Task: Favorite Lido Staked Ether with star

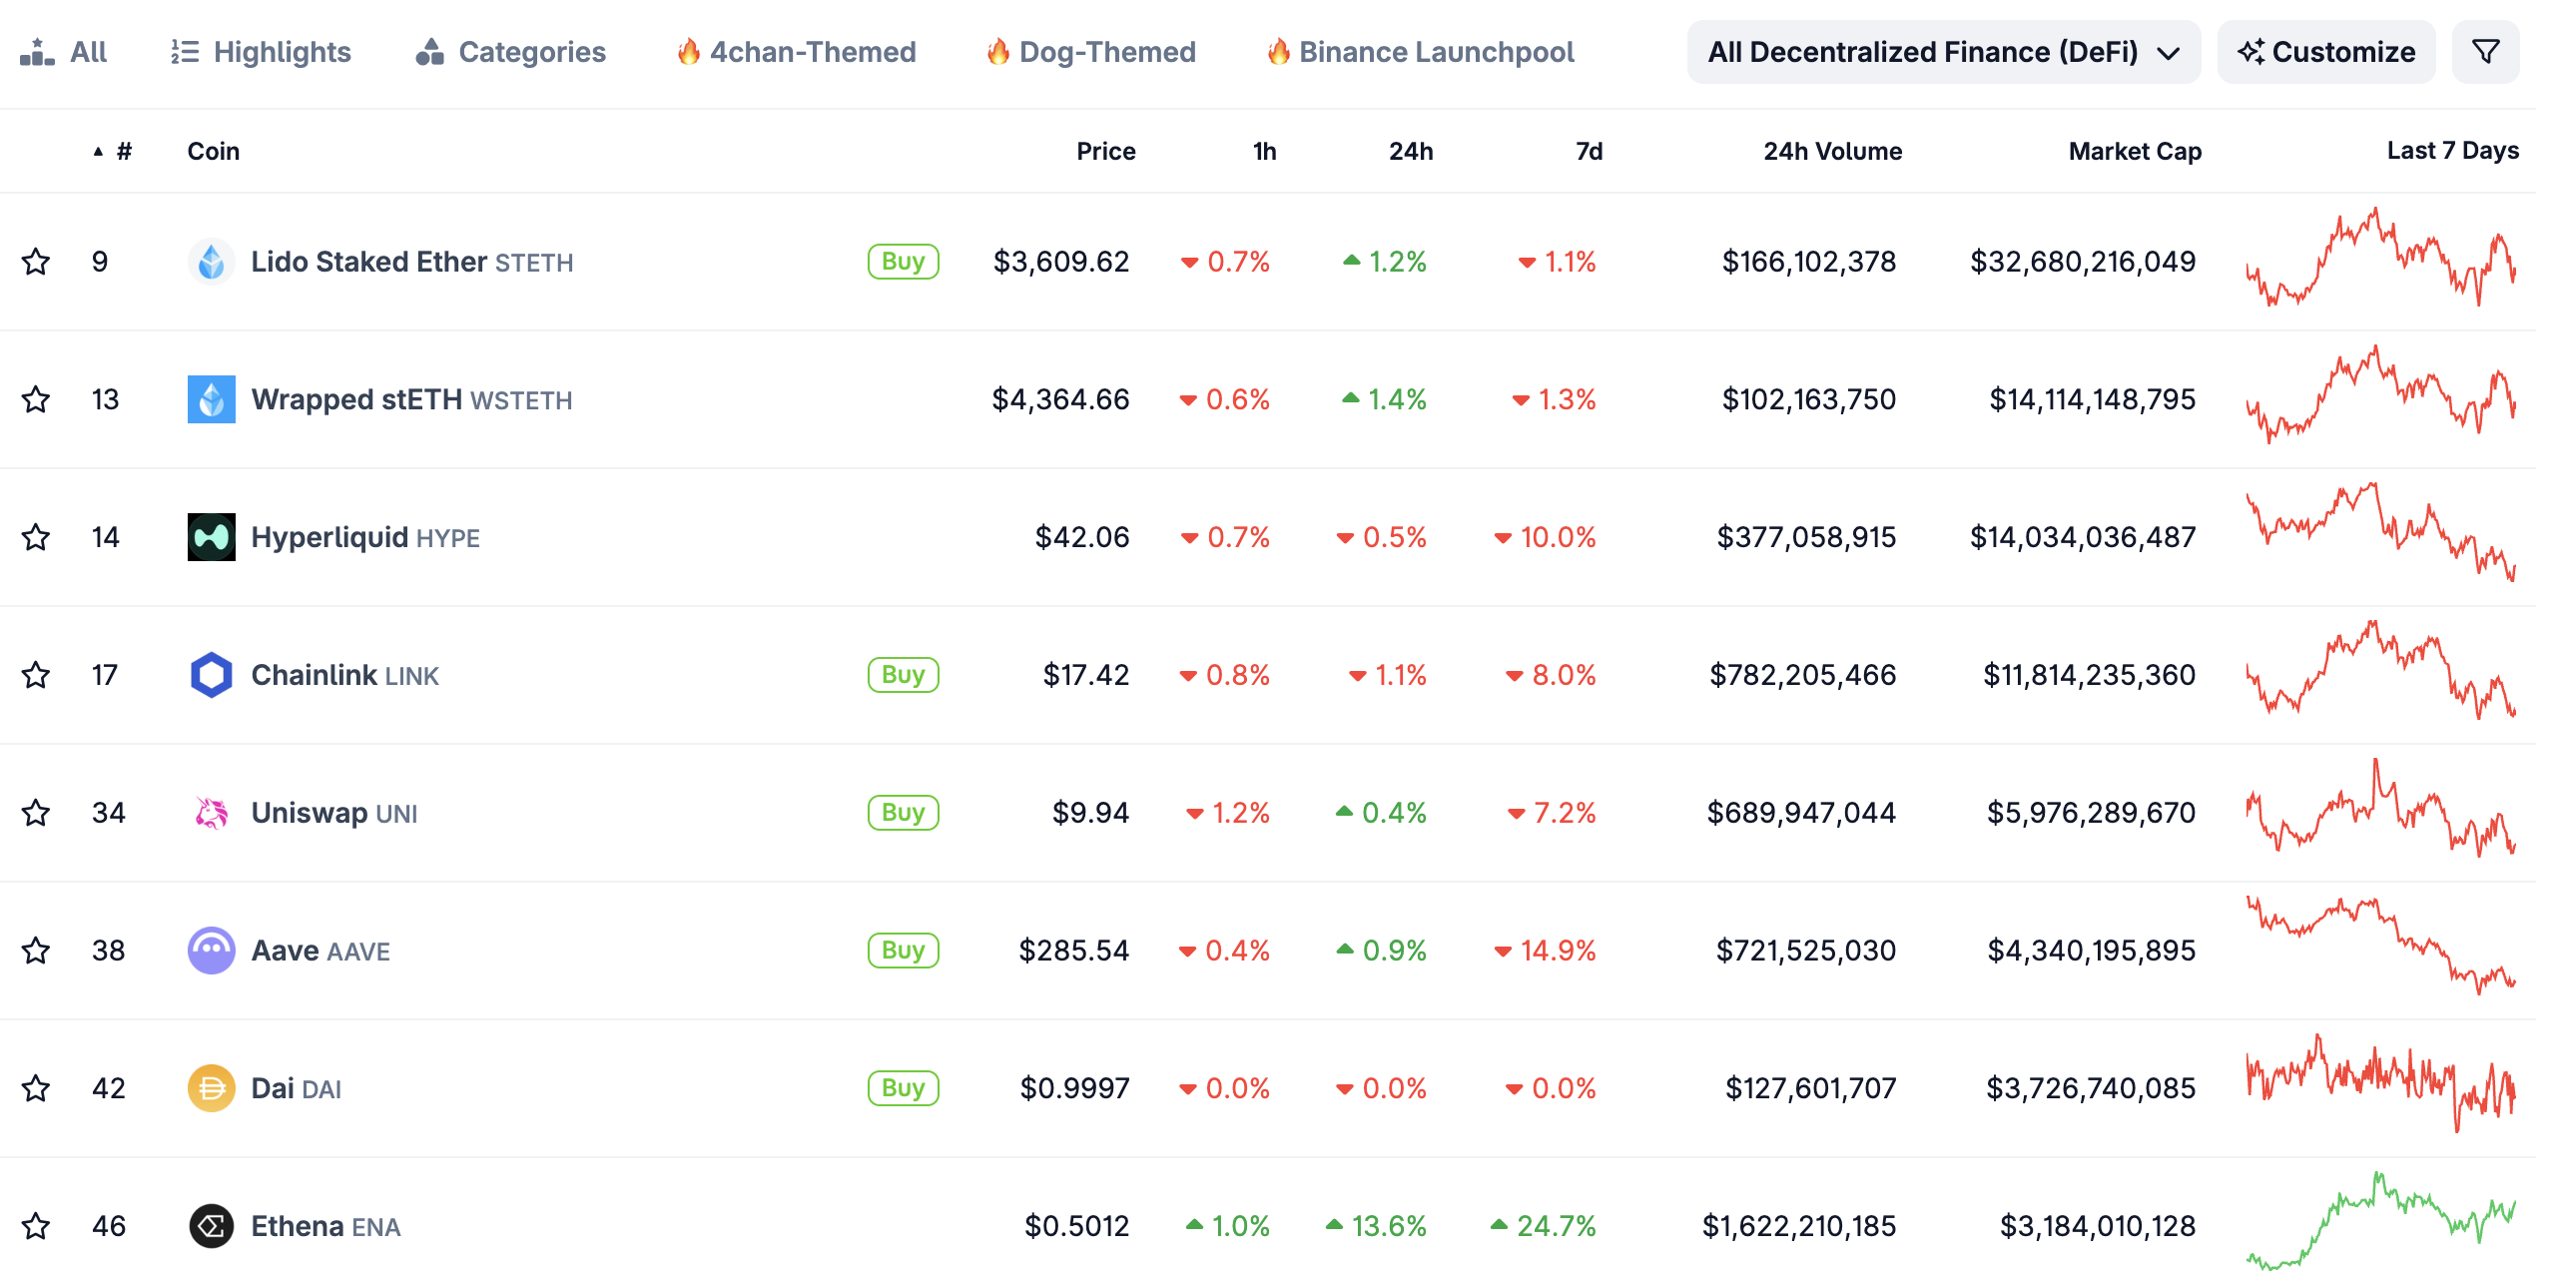Action: 36,262
